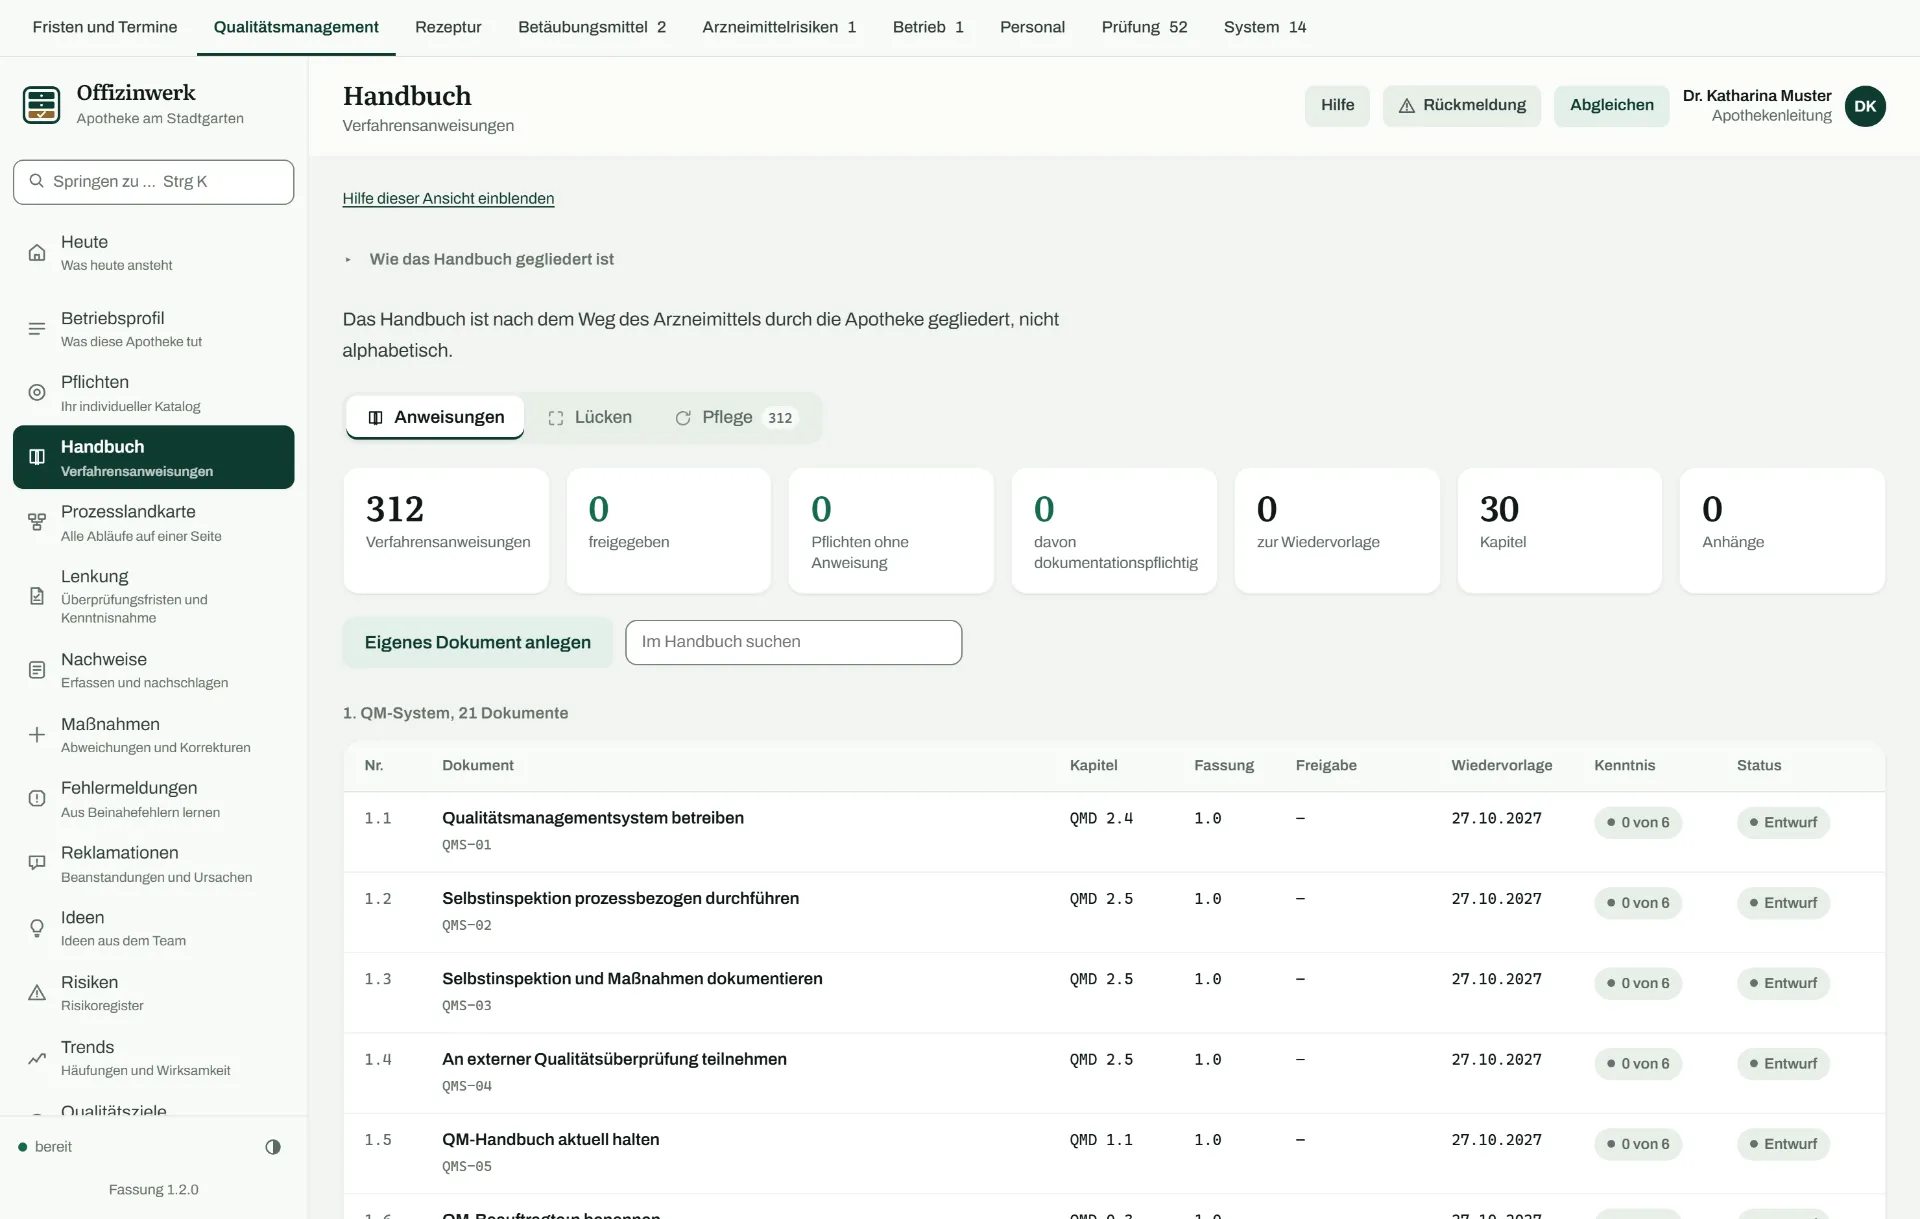This screenshot has width=1920, height=1219.
Task: Click the DK user avatar
Action: coord(1865,106)
